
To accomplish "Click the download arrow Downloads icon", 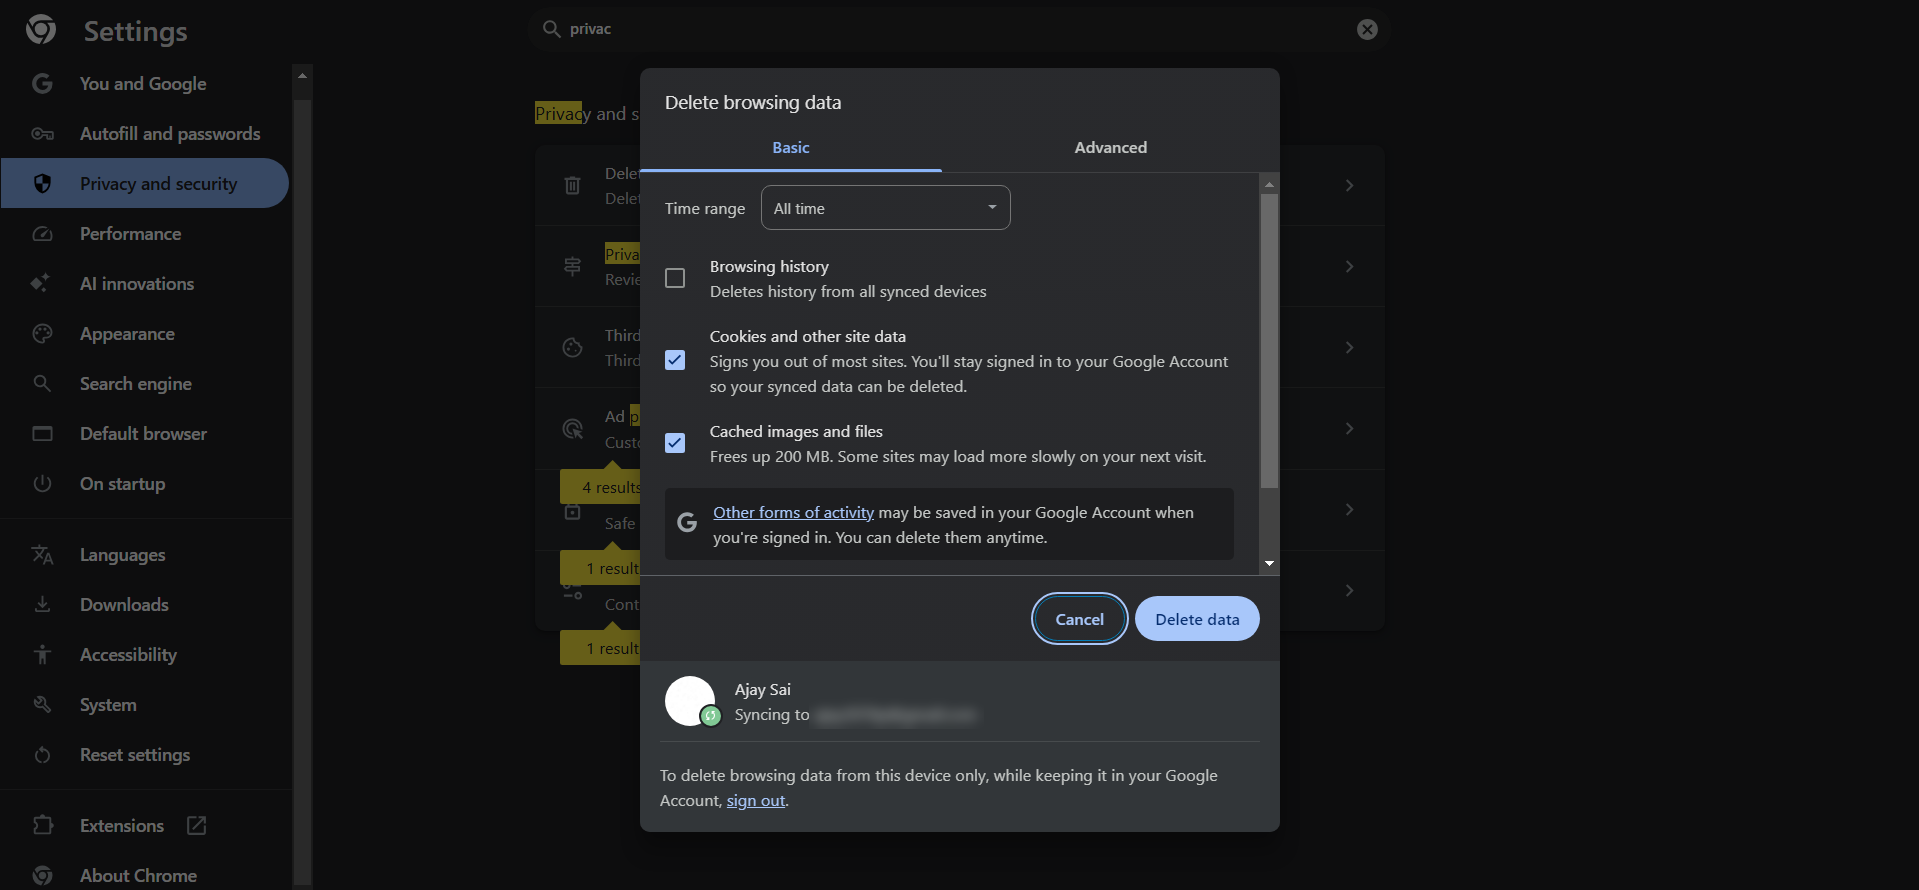I will pos(42,605).
